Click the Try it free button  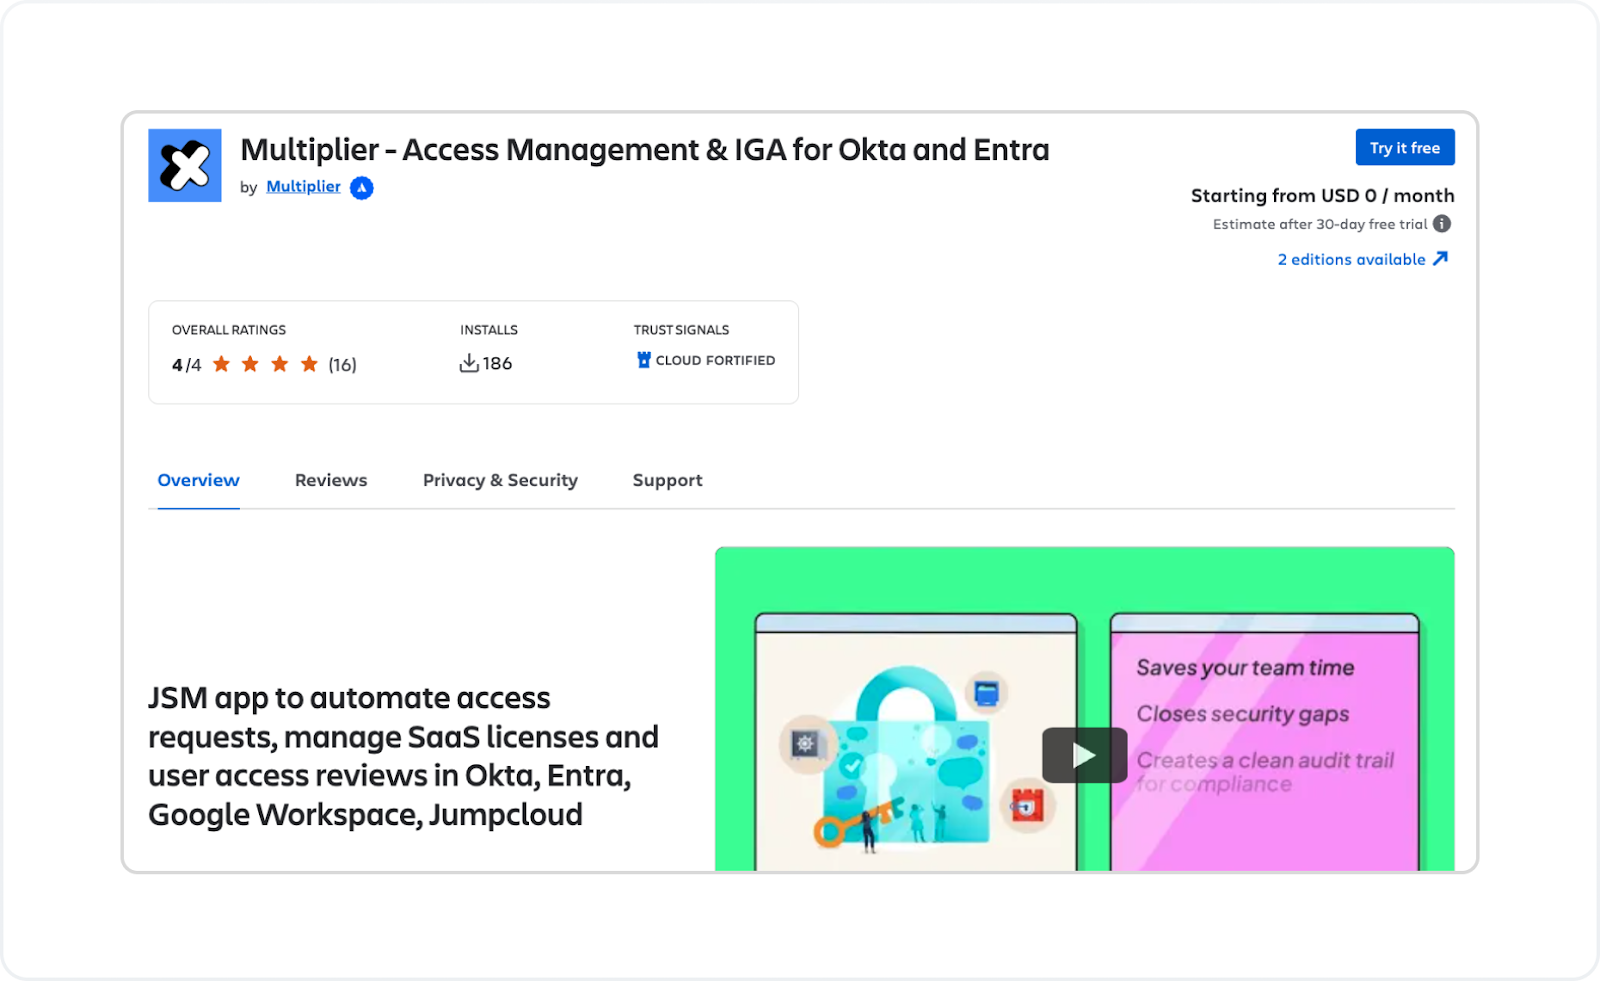(1404, 147)
